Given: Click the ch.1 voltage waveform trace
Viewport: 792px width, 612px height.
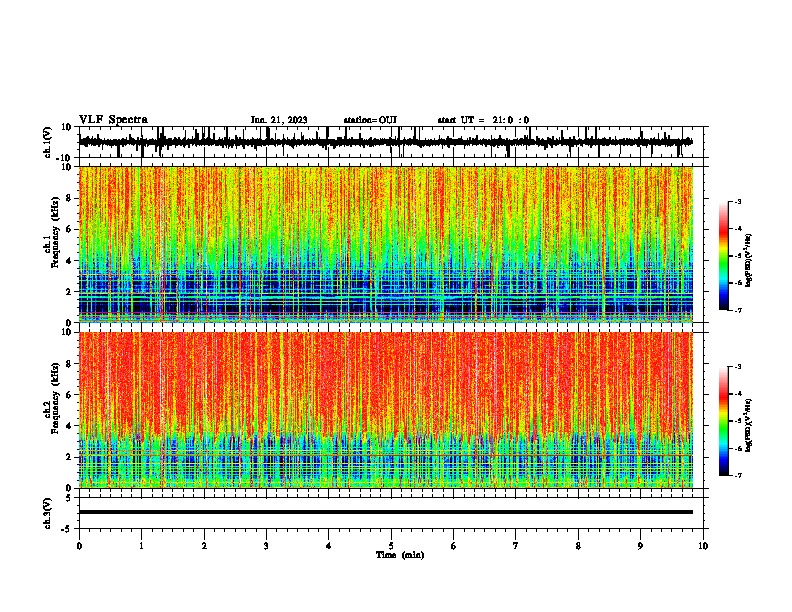Looking at the screenshot, I should point(386,142).
